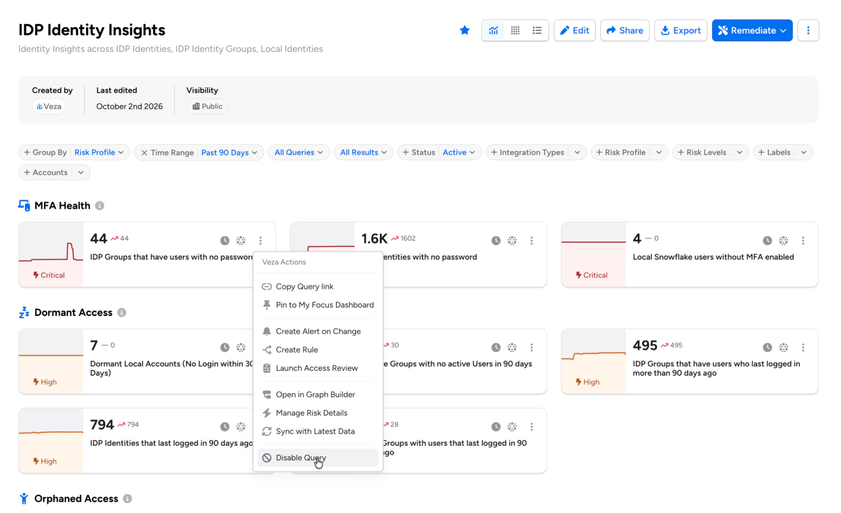Click the 495 IDP Groups trend thumbnail
Viewport: 841px width, 513px height.
[594, 361]
